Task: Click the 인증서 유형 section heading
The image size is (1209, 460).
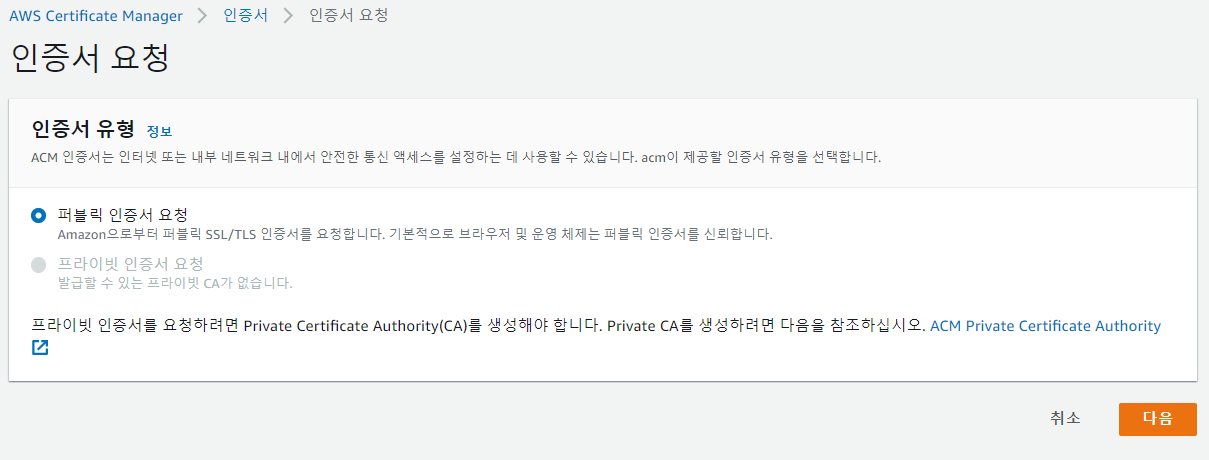Action: coord(83,130)
